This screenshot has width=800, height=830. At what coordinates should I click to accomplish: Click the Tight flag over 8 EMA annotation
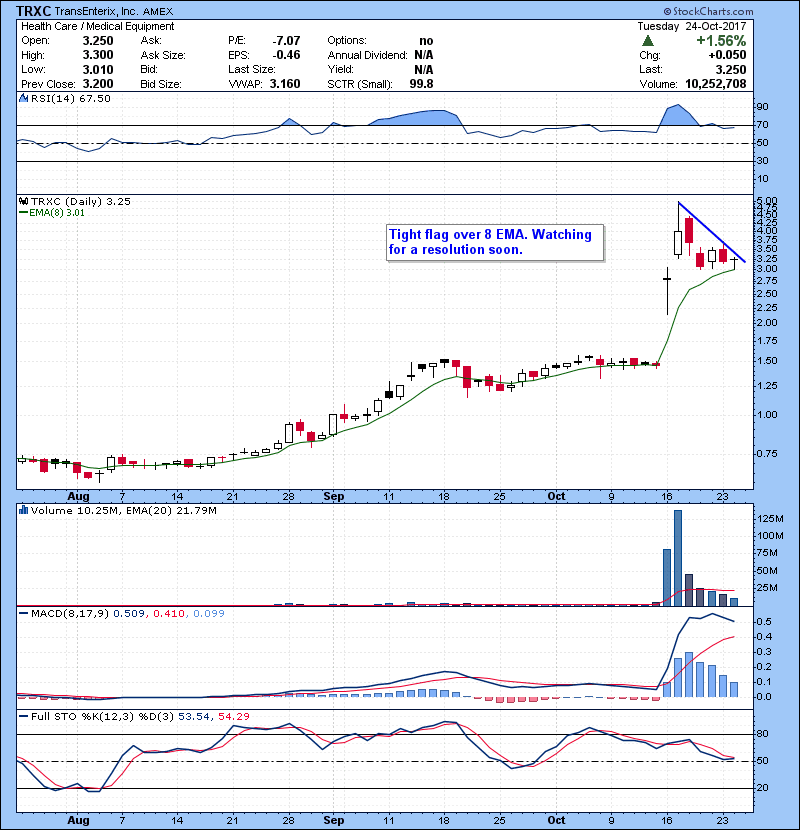[495, 242]
